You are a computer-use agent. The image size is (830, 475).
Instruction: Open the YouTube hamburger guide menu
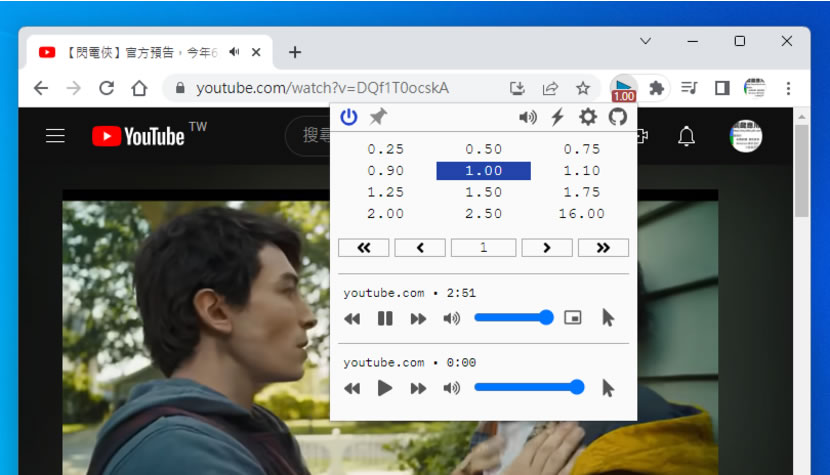coord(56,136)
